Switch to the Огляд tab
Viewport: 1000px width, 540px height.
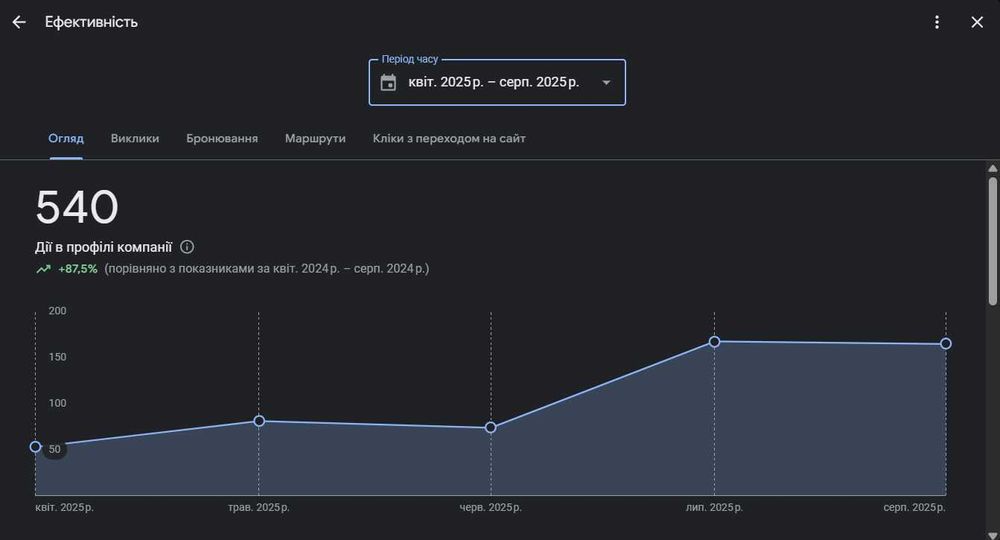[66, 138]
